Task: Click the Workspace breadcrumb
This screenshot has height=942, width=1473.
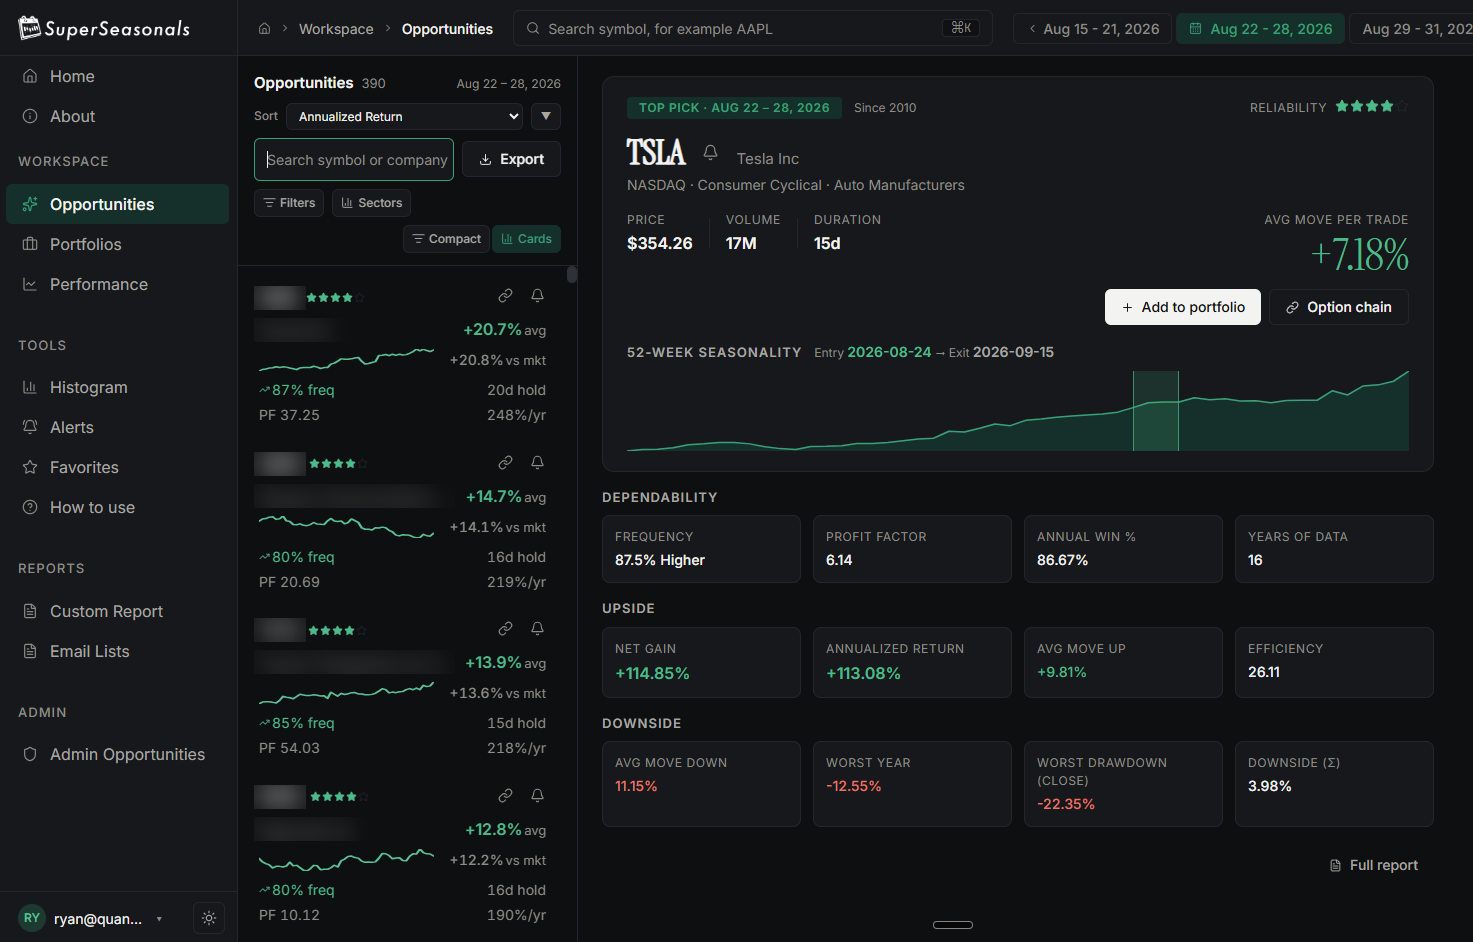Action: [336, 29]
